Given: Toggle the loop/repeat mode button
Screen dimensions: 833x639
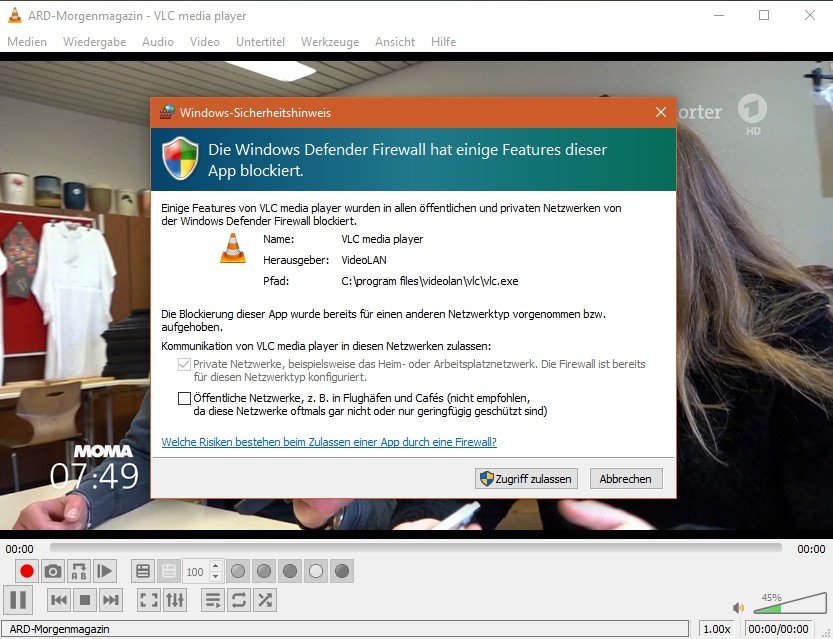Looking at the screenshot, I should pos(239,600).
